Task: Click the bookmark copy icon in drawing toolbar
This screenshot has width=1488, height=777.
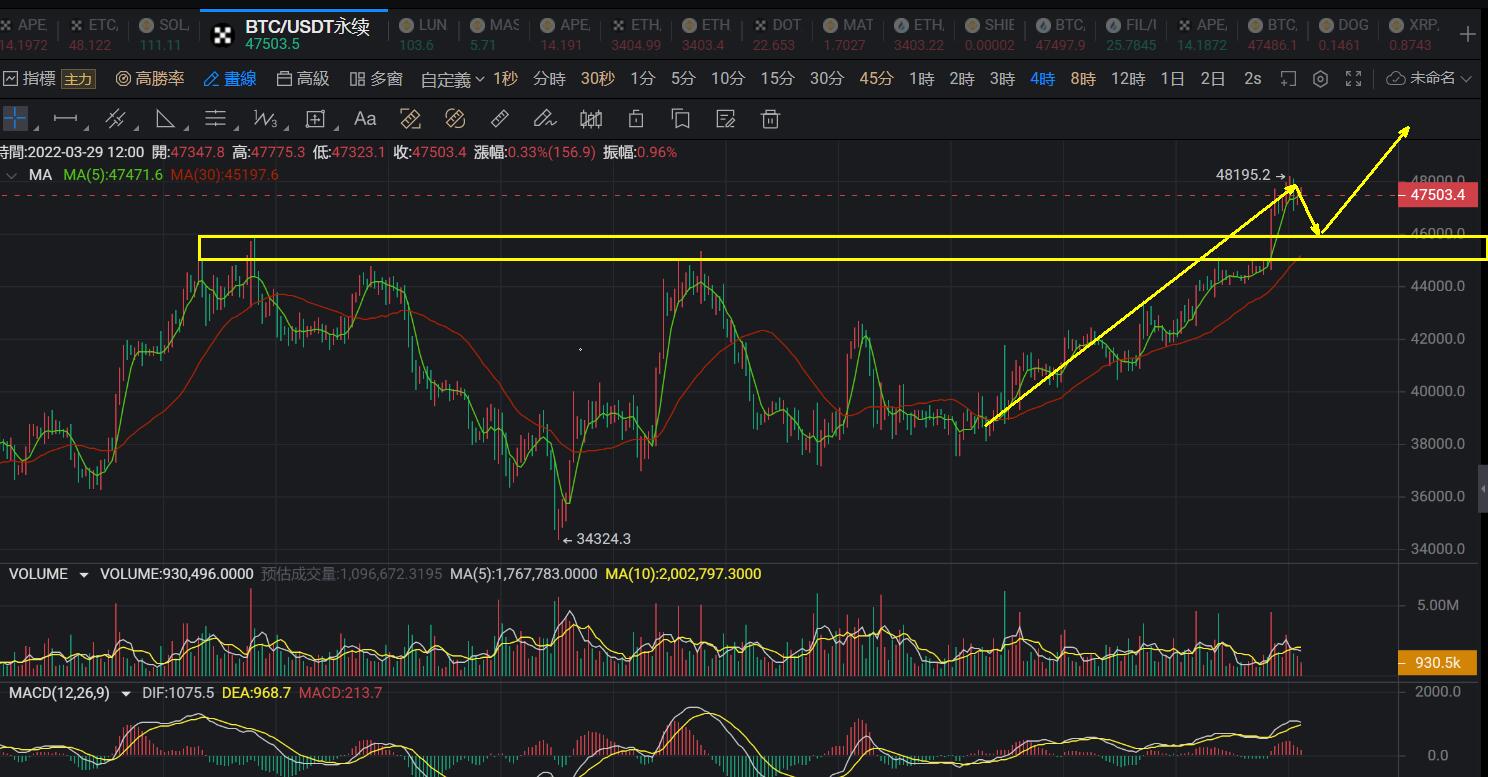Action: pos(681,119)
